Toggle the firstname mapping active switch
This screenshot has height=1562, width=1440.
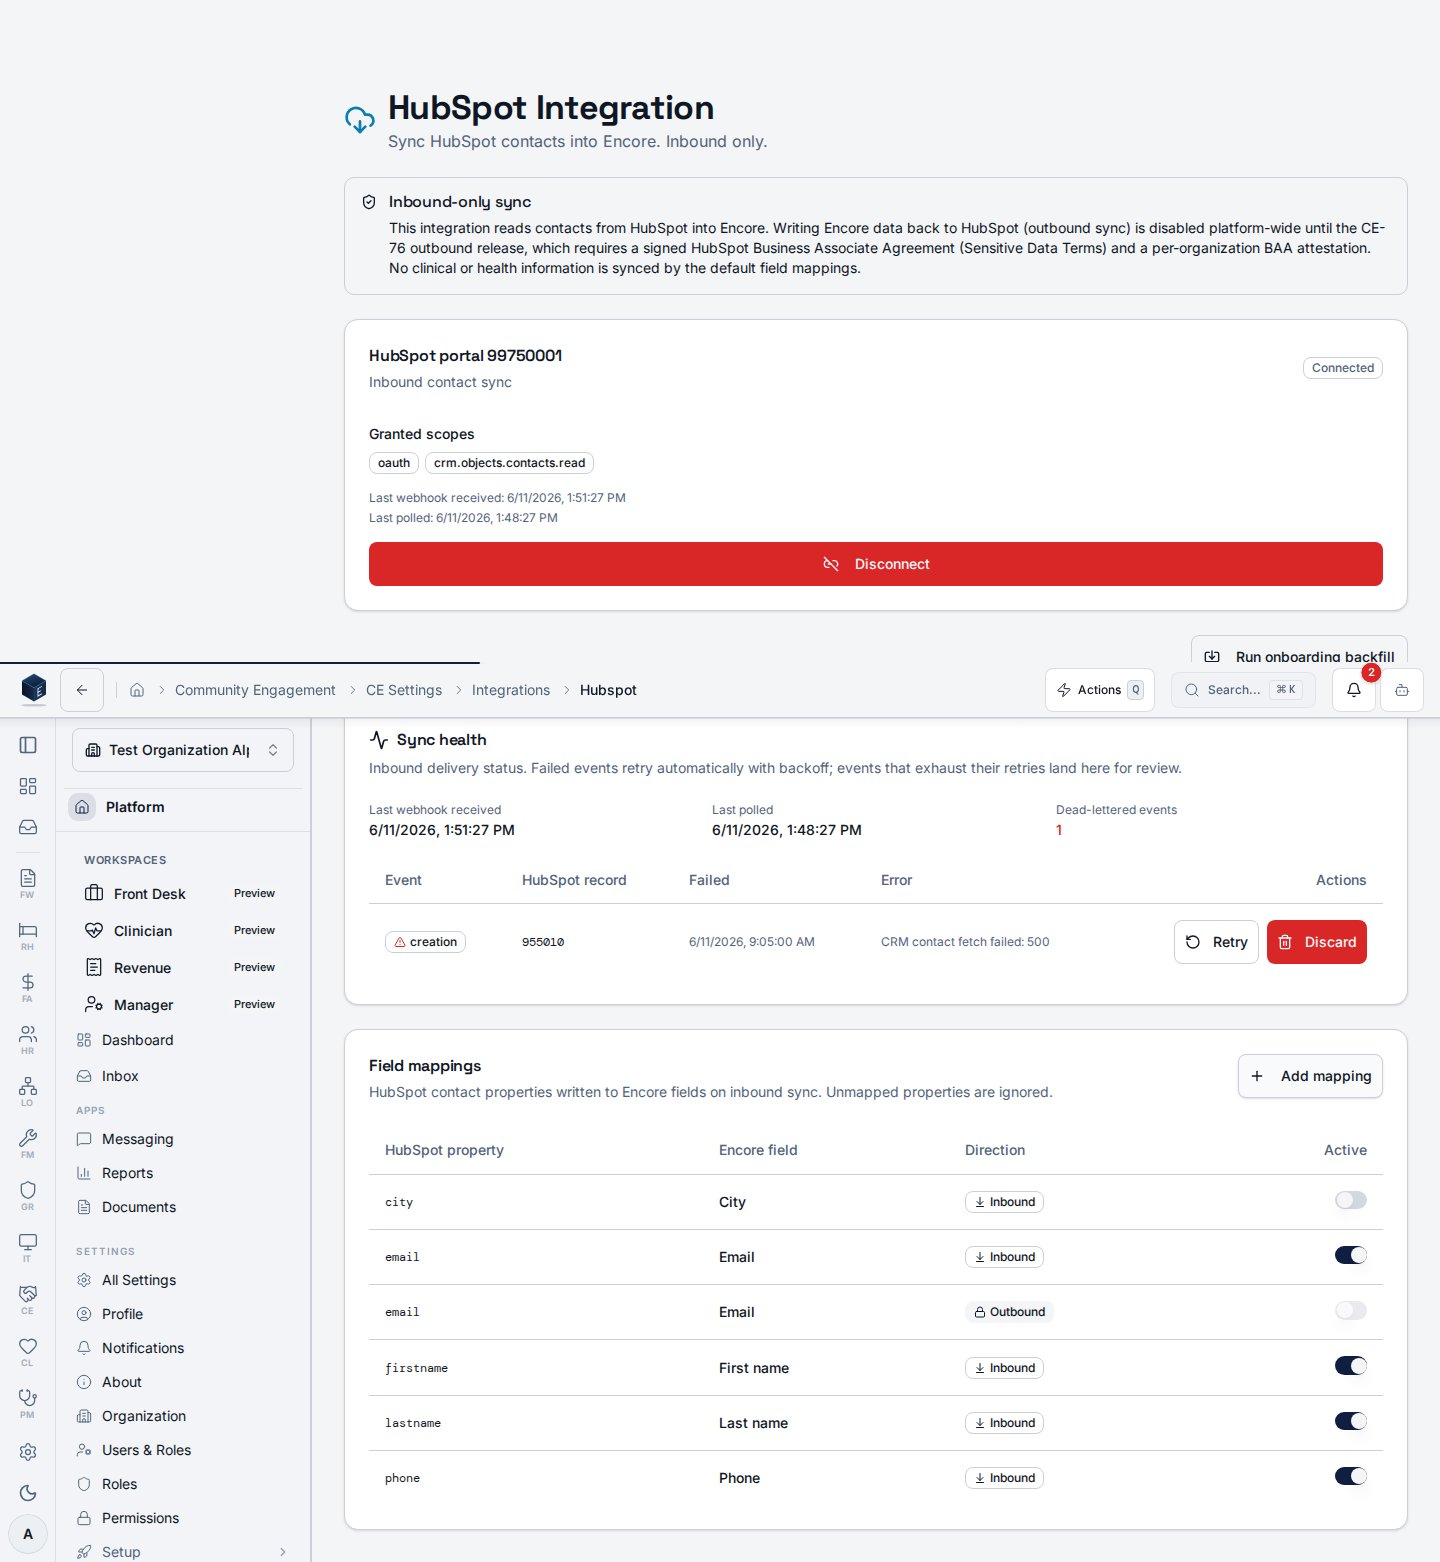pos(1350,1366)
